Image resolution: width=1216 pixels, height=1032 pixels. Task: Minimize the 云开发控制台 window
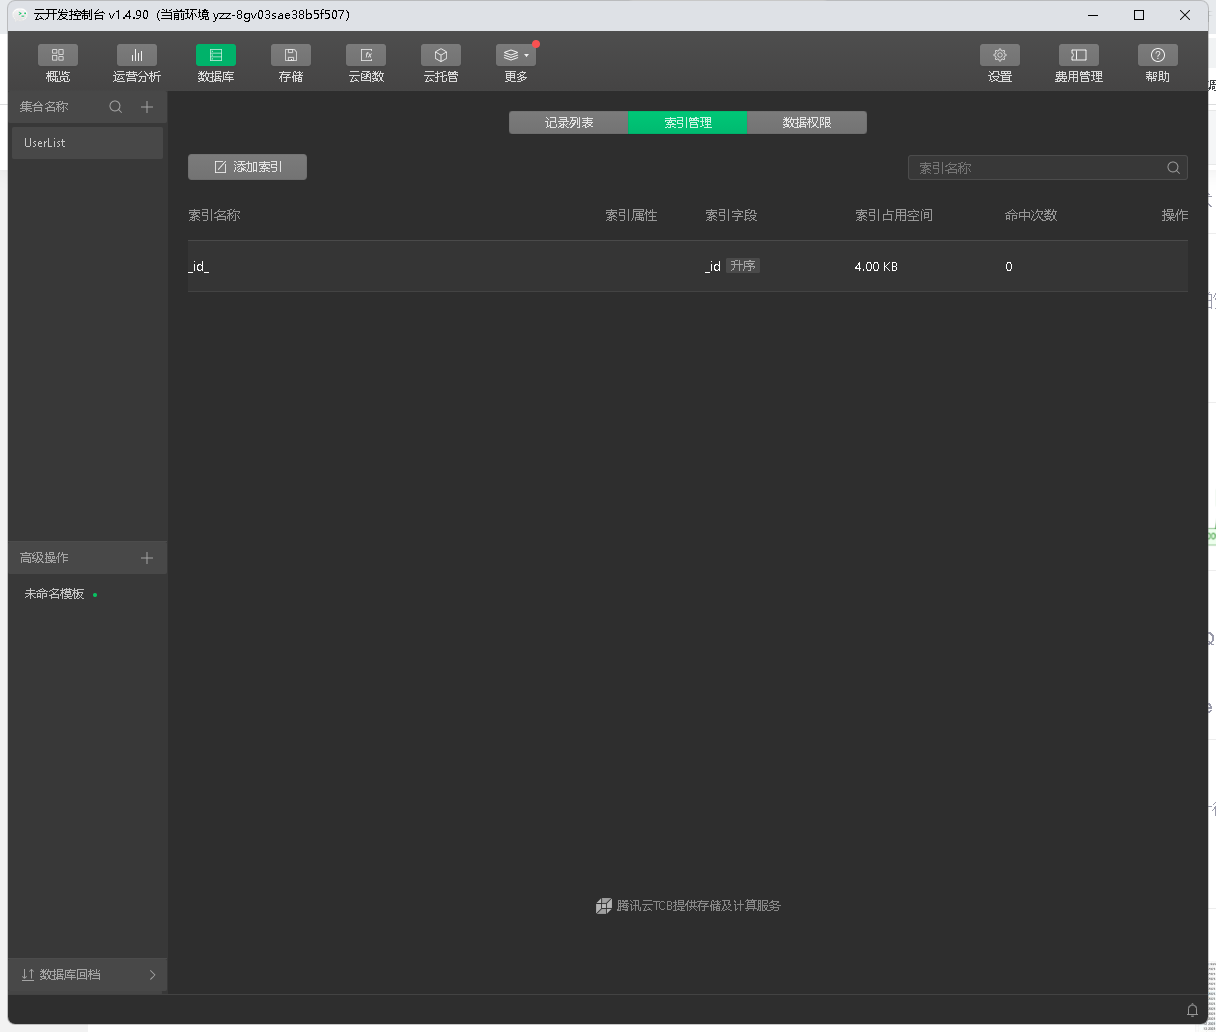(x=1093, y=15)
